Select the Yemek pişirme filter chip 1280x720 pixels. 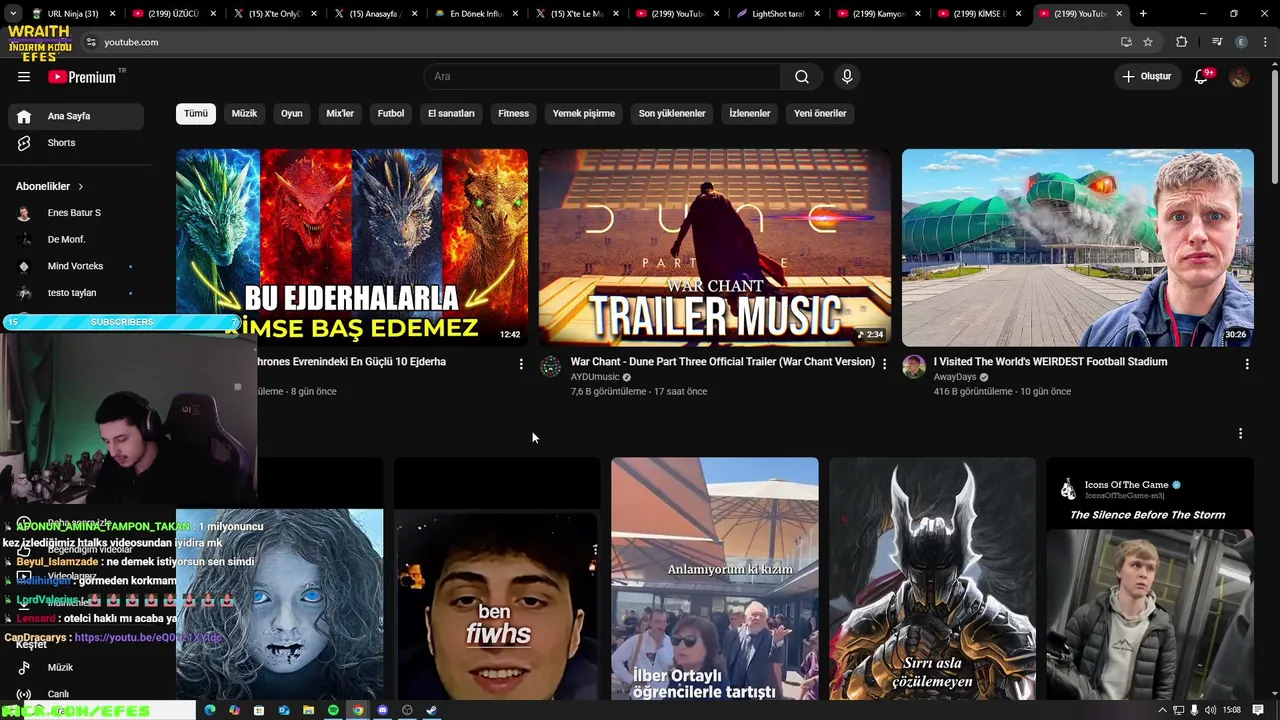tap(584, 113)
